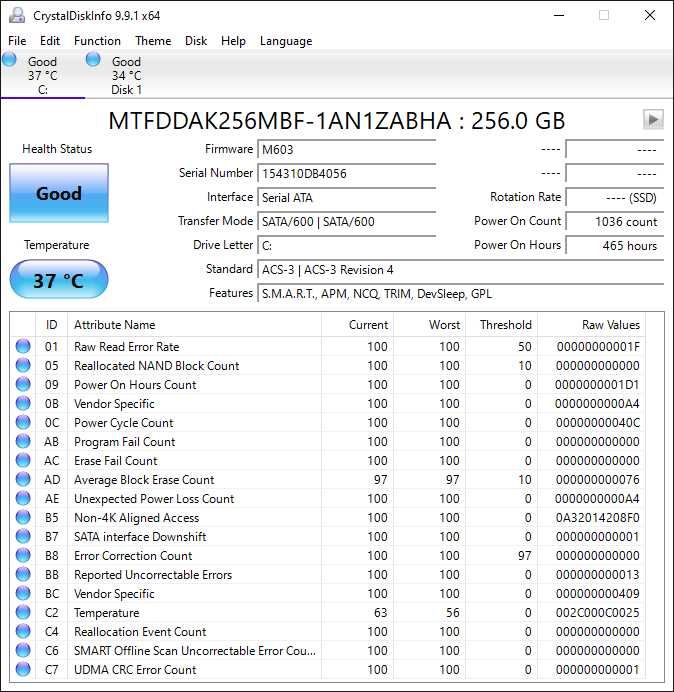This screenshot has height=692, width=674.
Task: Click the Attribute Name column header
Action: (x=194, y=325)
